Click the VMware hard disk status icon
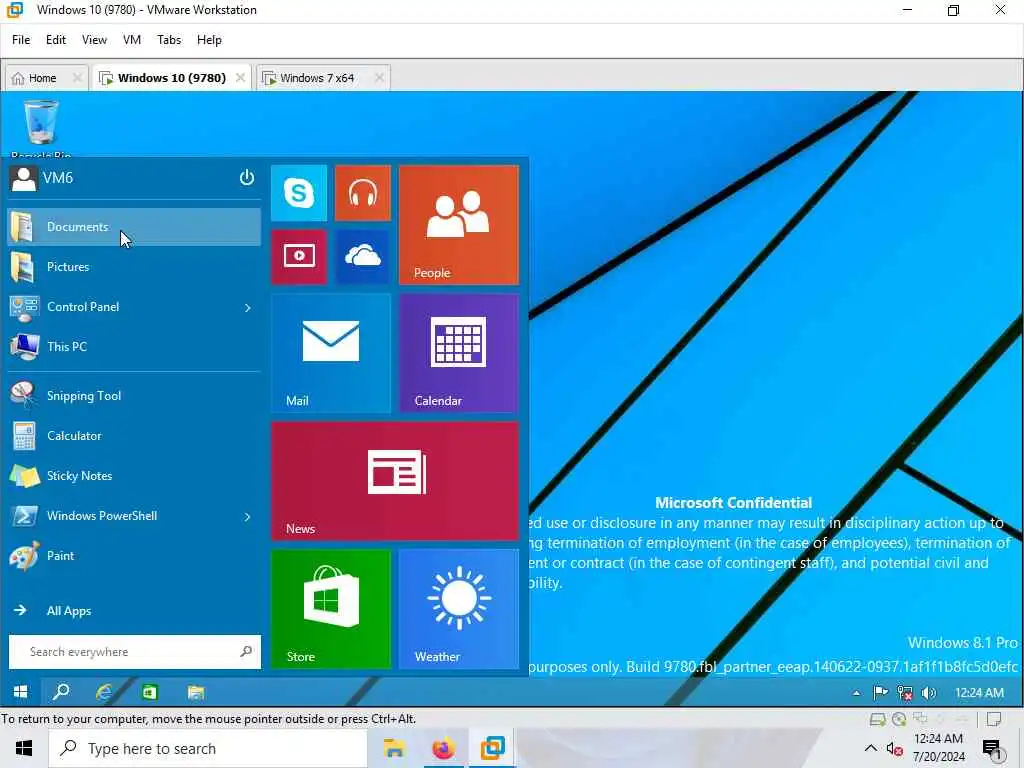1024x768 pixels. [x=877, y=720]
